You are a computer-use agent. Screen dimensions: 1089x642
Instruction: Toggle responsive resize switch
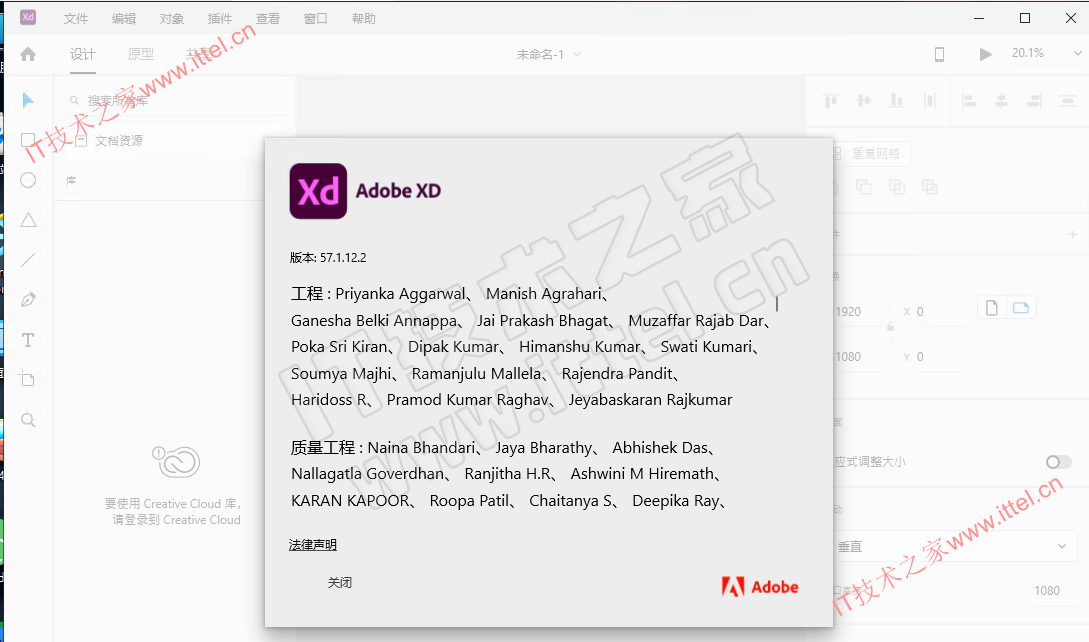1058,462
